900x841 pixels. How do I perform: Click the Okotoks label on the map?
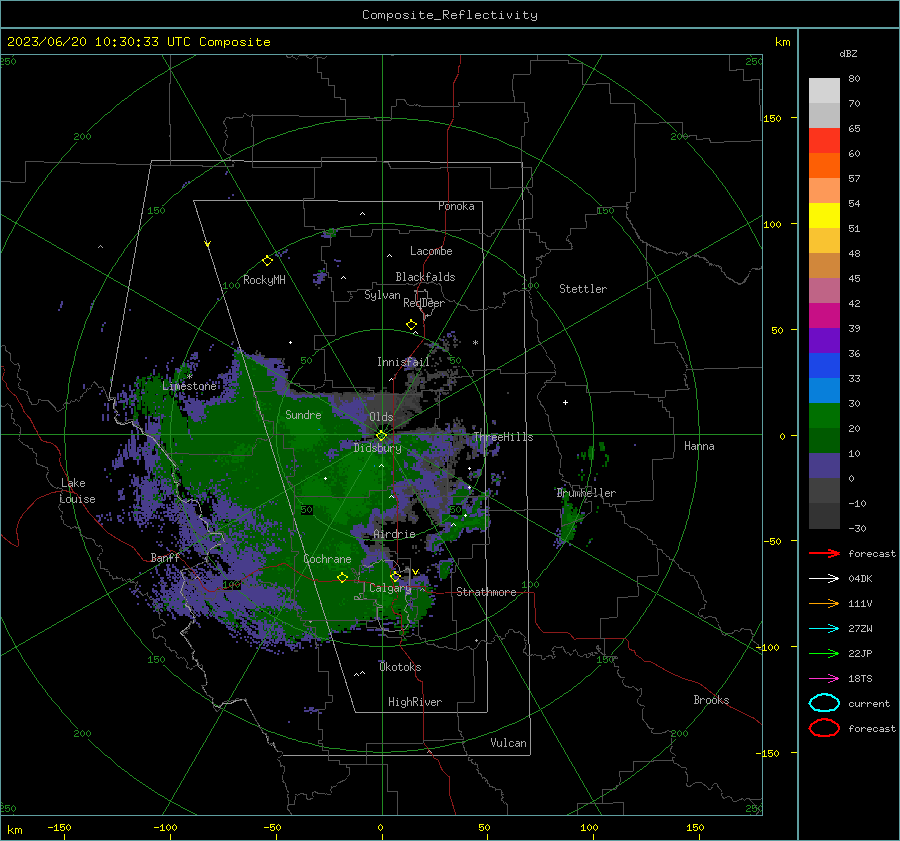pos(401,667)
